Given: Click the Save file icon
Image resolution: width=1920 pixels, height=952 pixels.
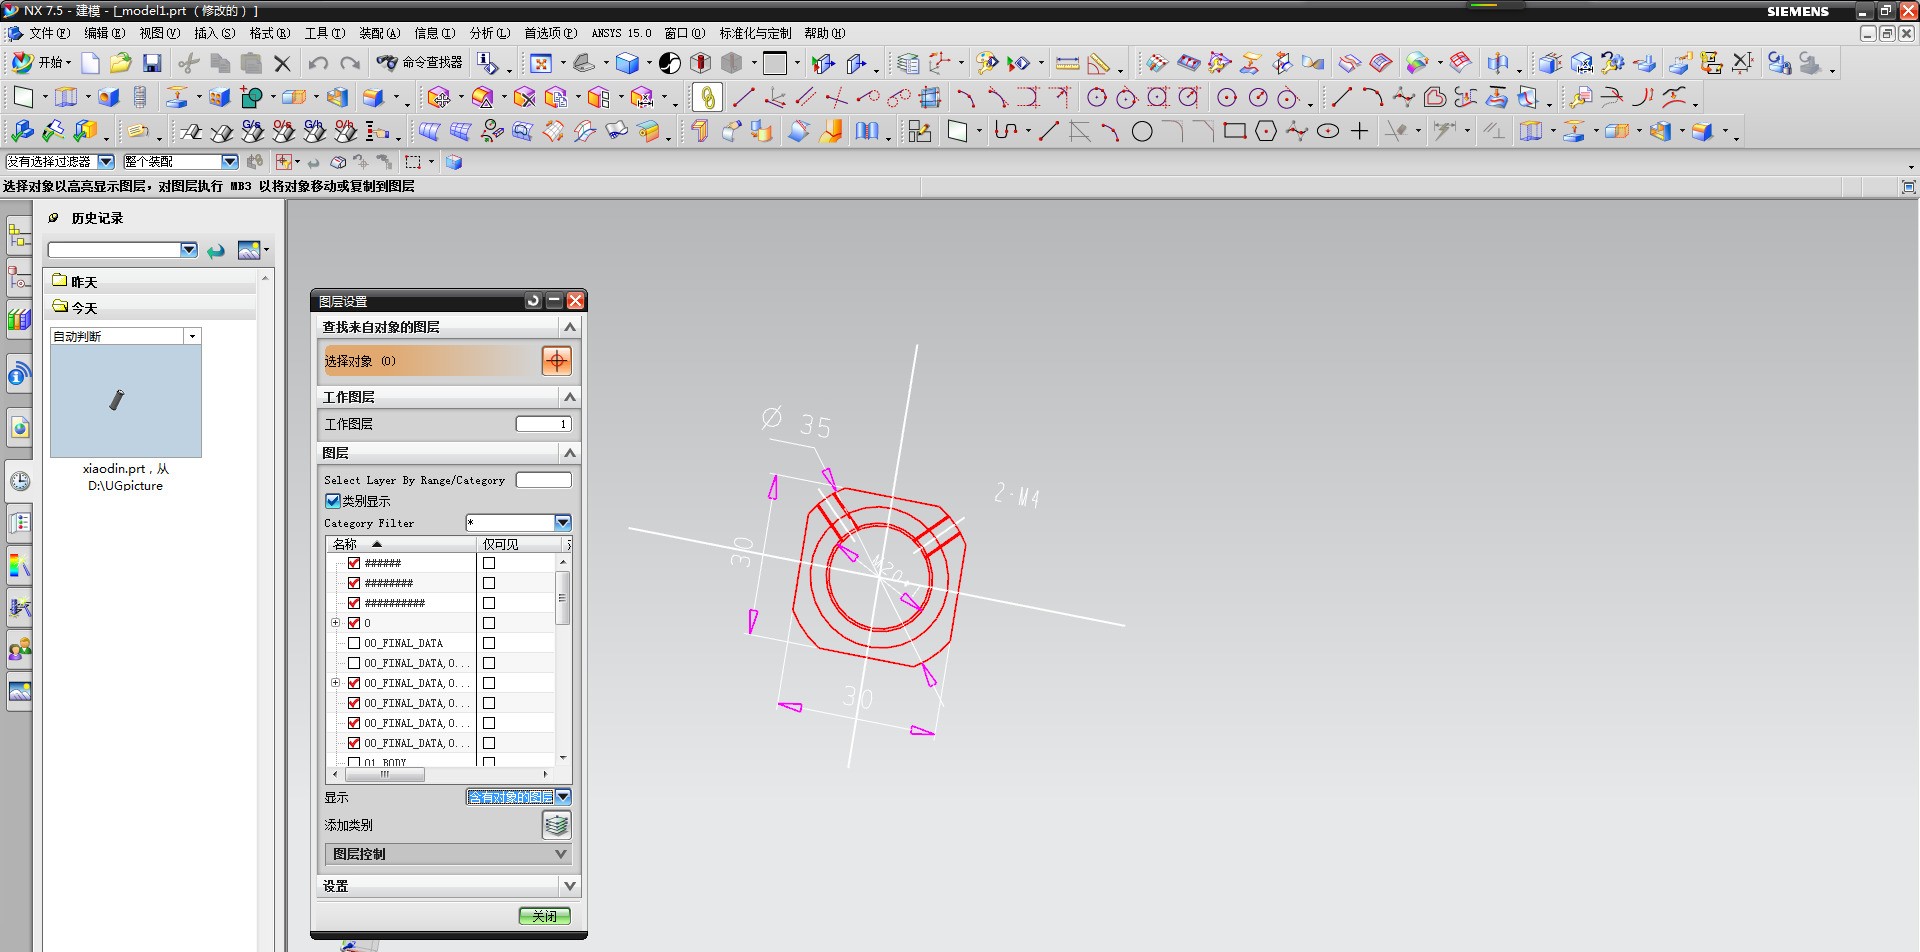Looking at the screenshot, I should coord(152,63).
